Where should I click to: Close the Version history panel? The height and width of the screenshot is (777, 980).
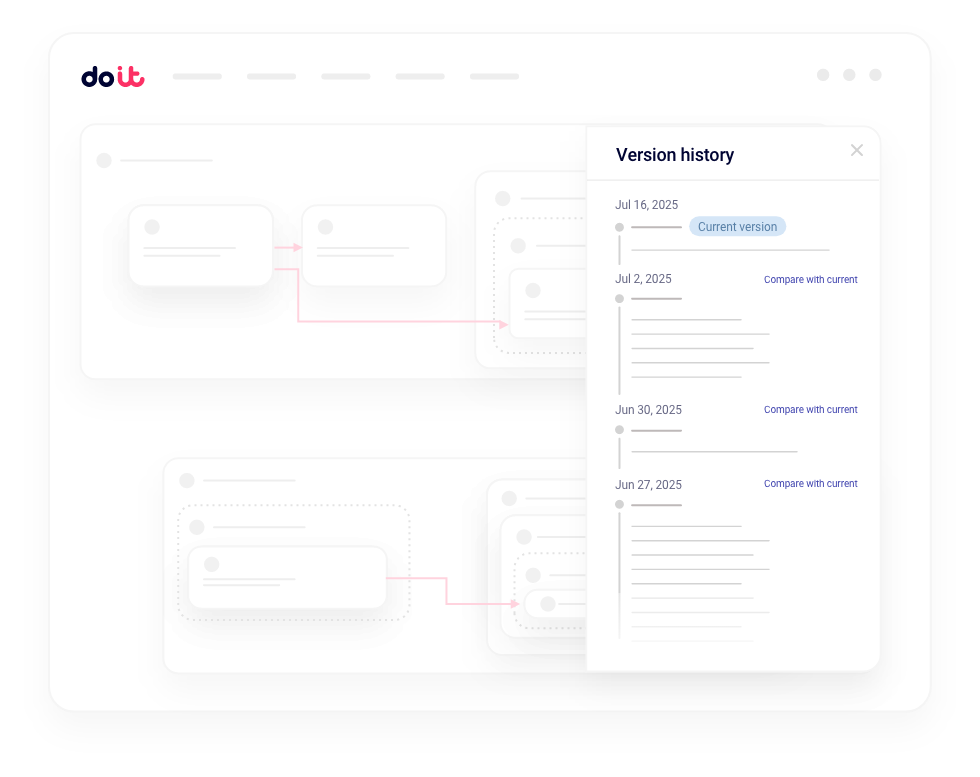tap(856, 150)
